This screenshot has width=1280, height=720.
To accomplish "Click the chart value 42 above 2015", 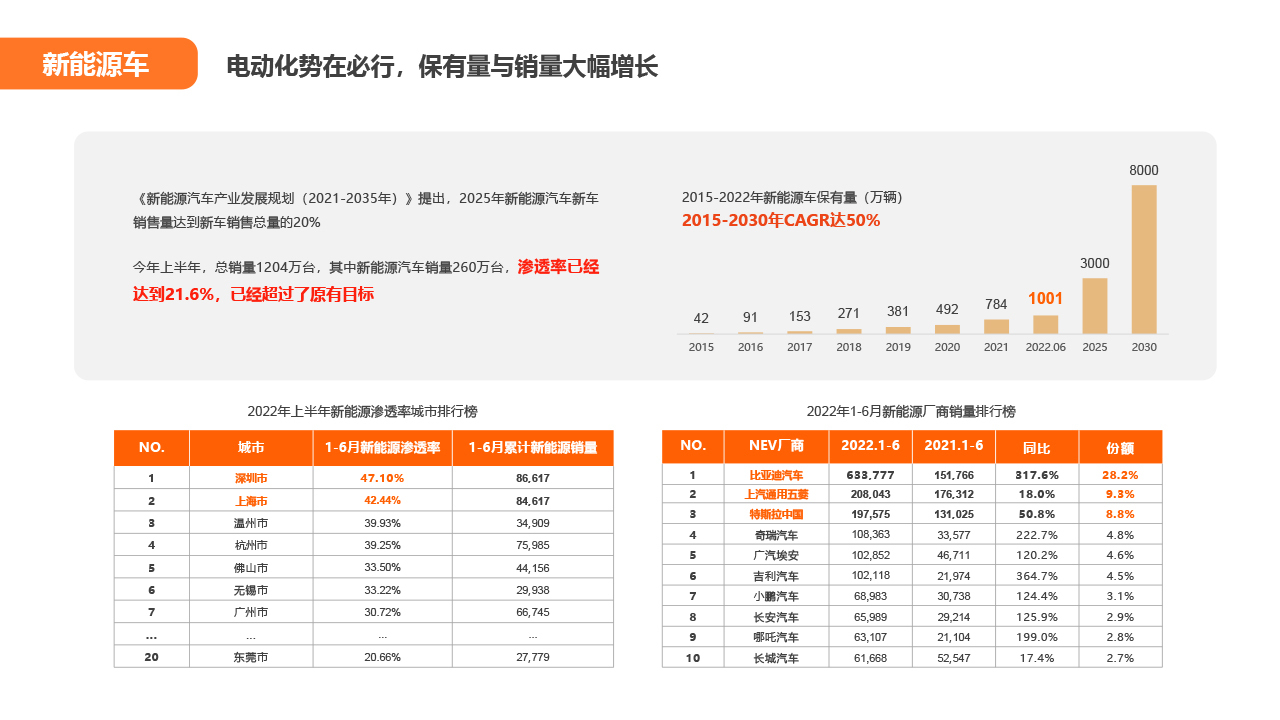I will (x=701, y=318).
